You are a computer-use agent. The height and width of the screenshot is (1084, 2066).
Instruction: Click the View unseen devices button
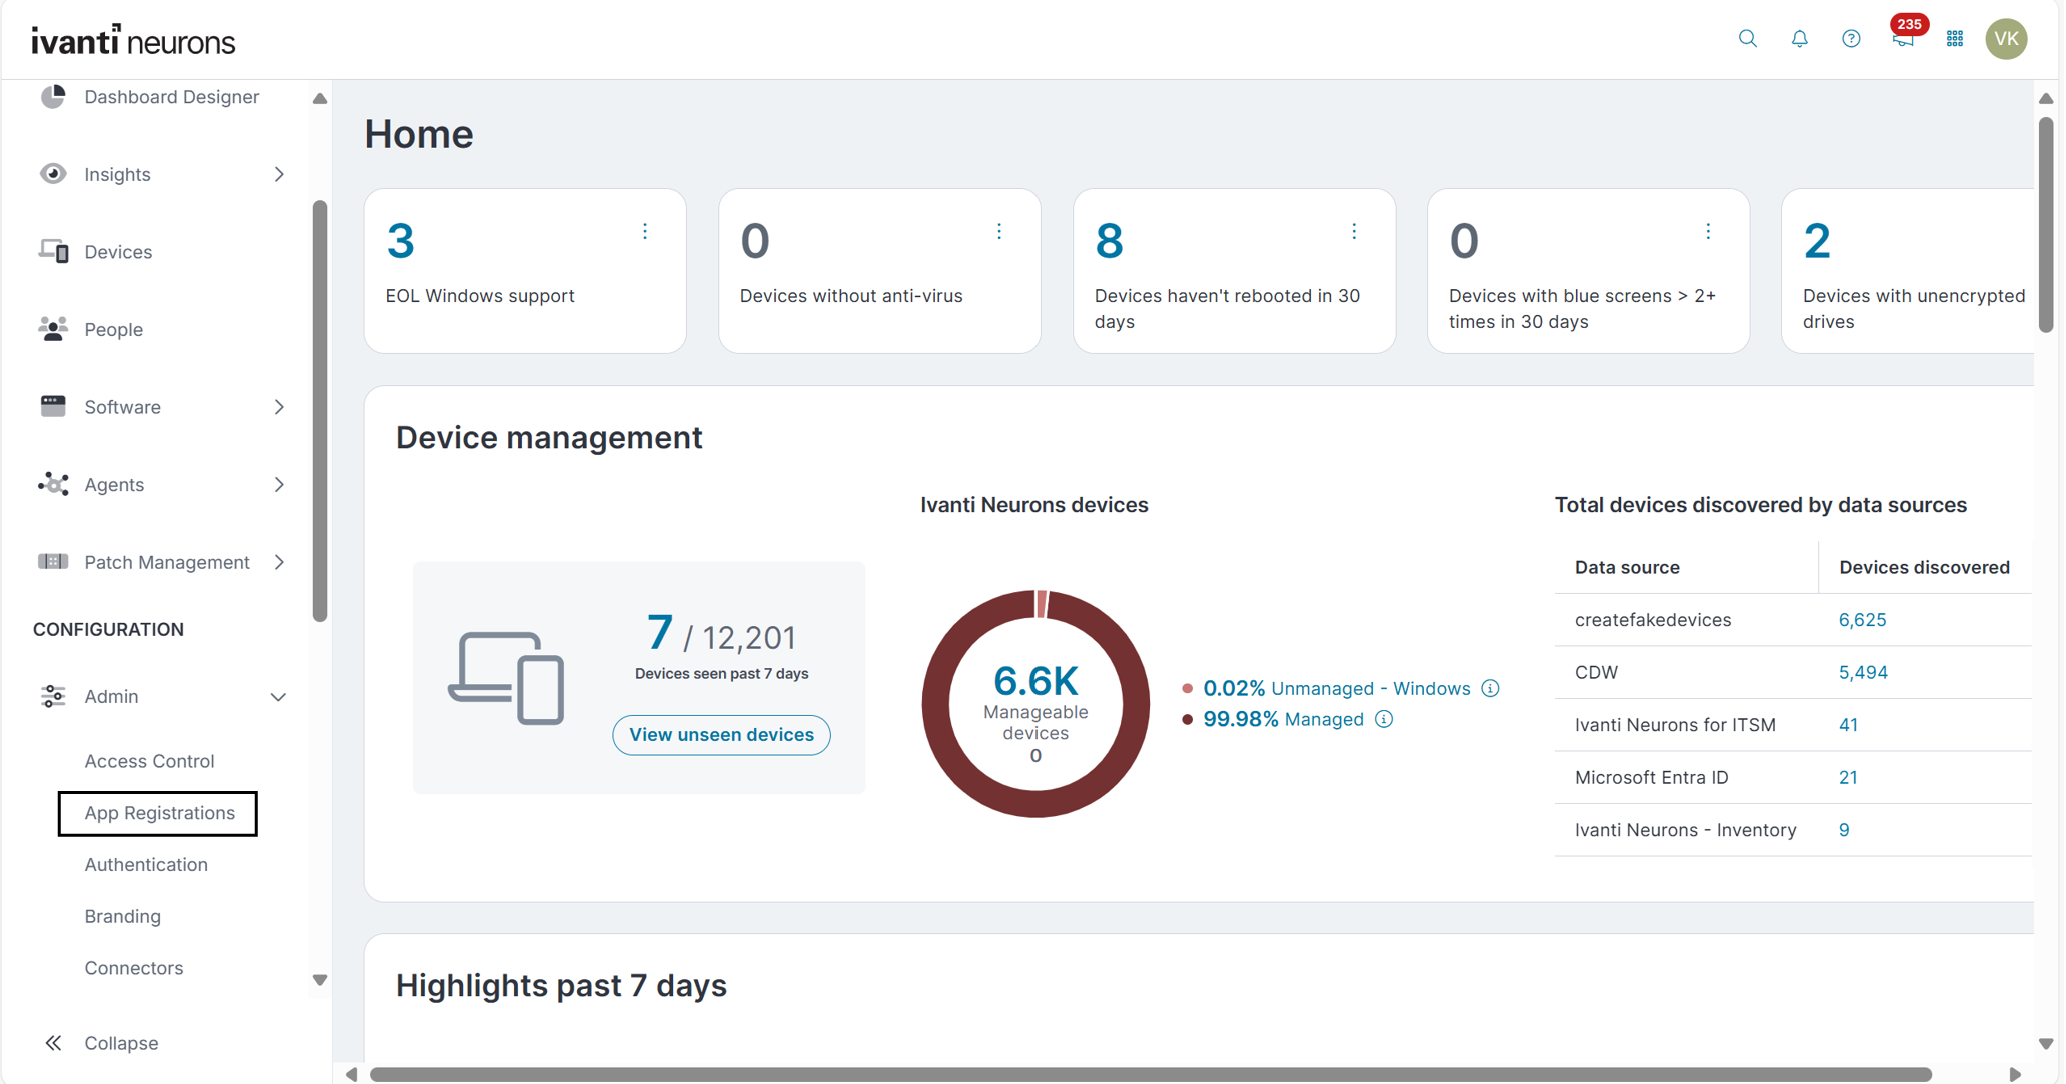pos(721,735)
